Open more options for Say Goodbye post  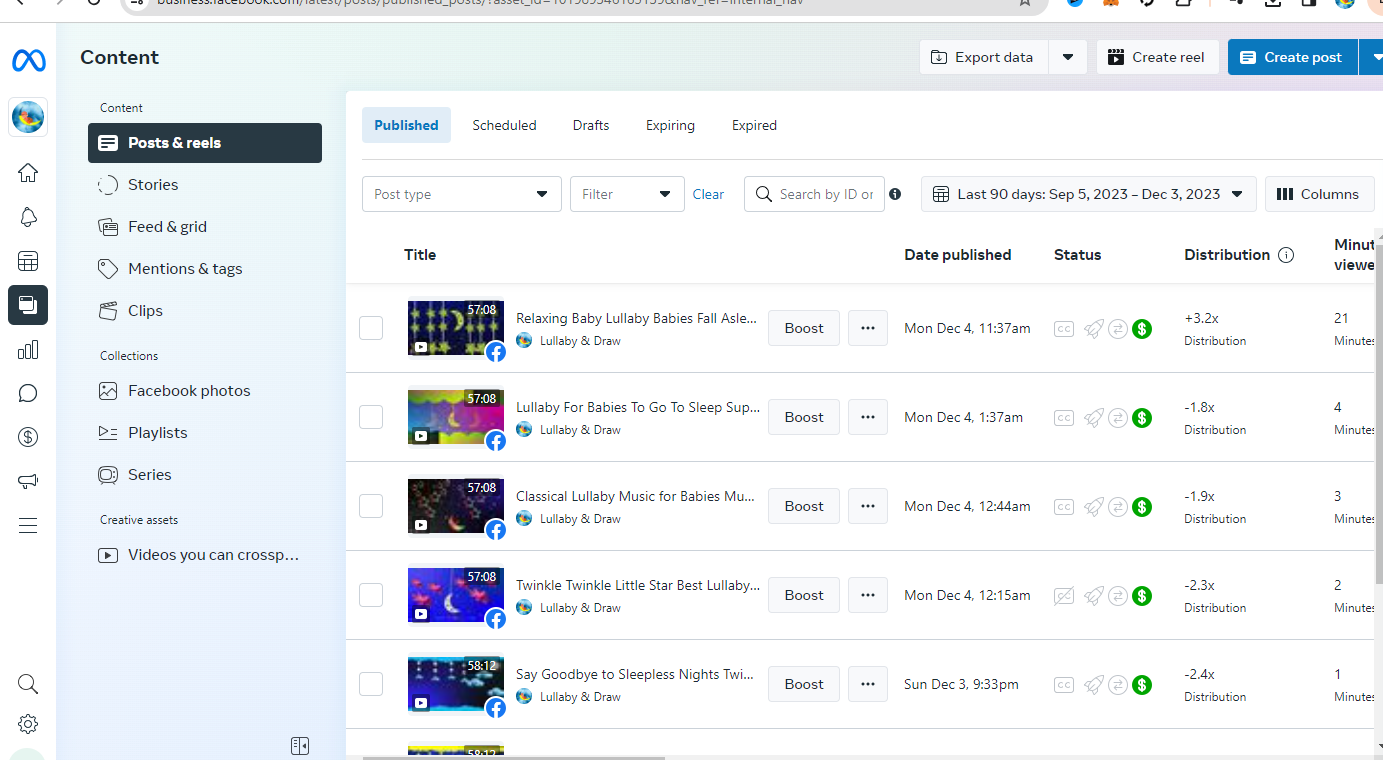(868, 684)
